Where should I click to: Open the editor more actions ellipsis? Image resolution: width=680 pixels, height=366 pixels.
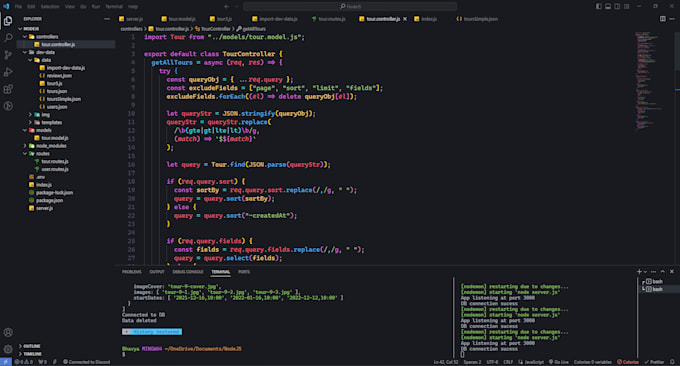672,19
